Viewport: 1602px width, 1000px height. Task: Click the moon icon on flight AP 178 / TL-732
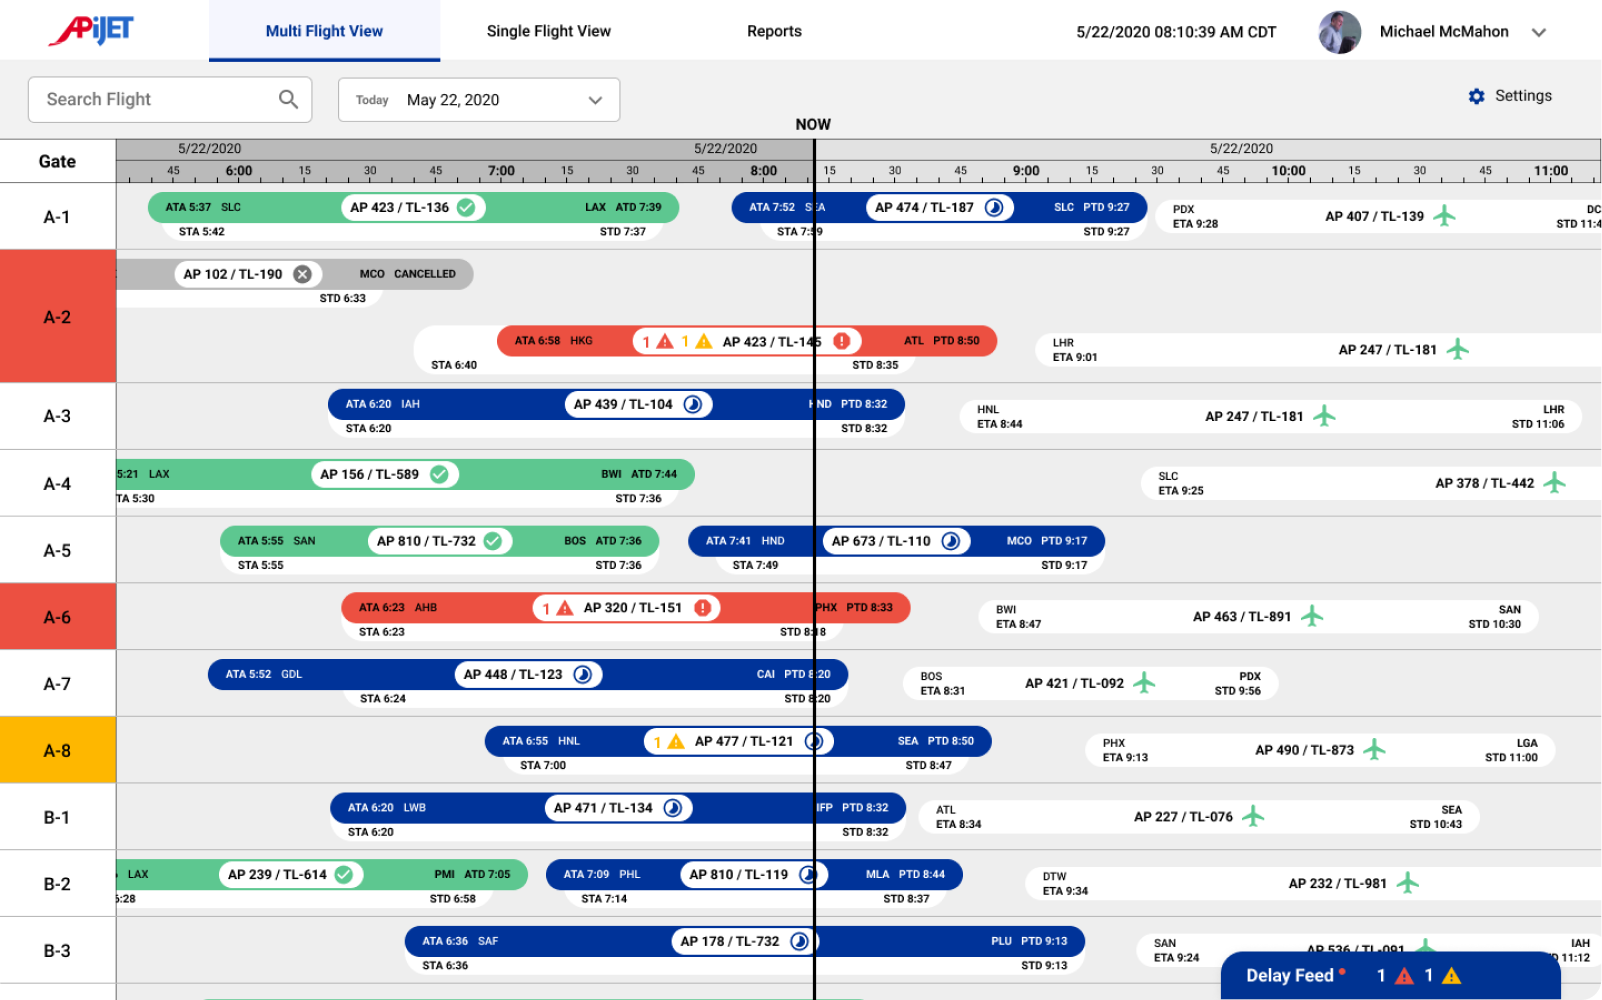click(800, 940)
